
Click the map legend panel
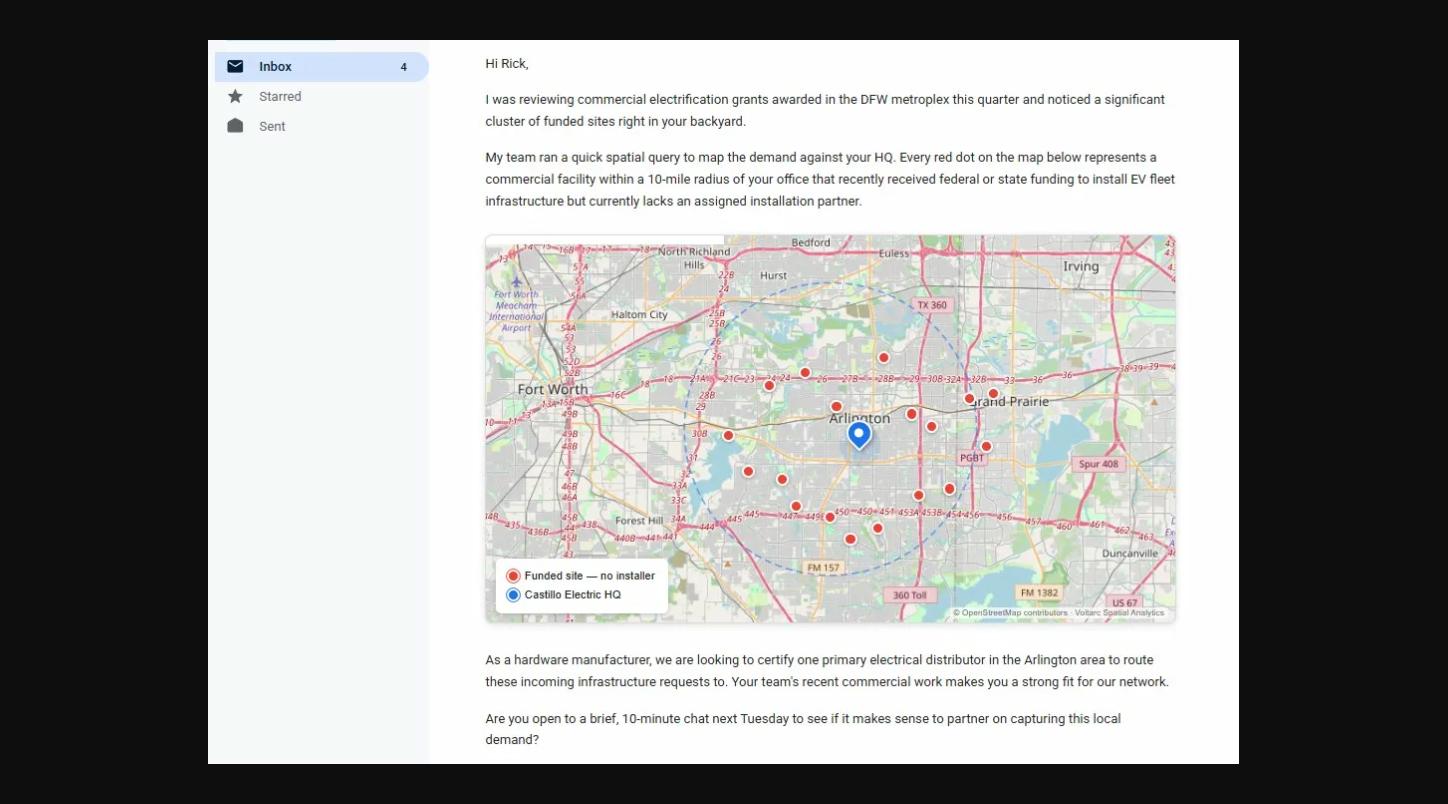pos(580,583)
